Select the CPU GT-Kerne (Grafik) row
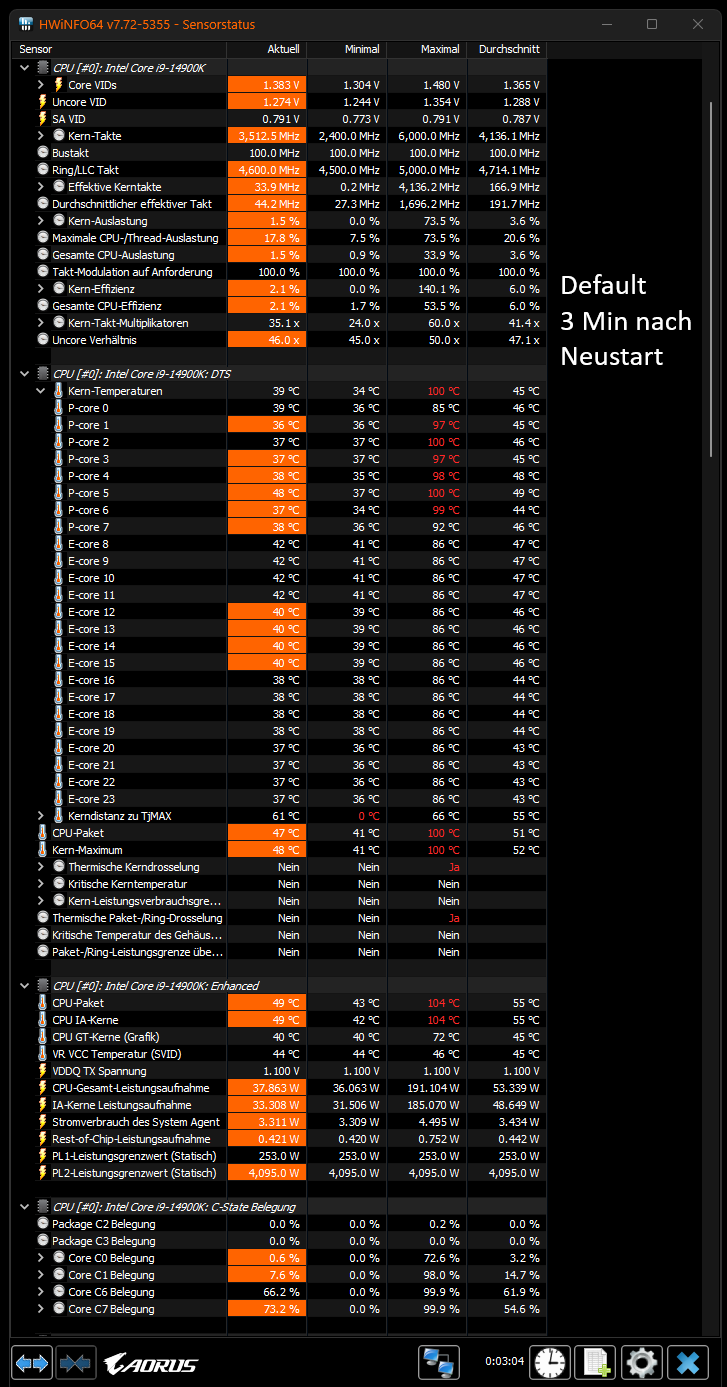This screenshot has width=727, height=1387. (279, 1037)
